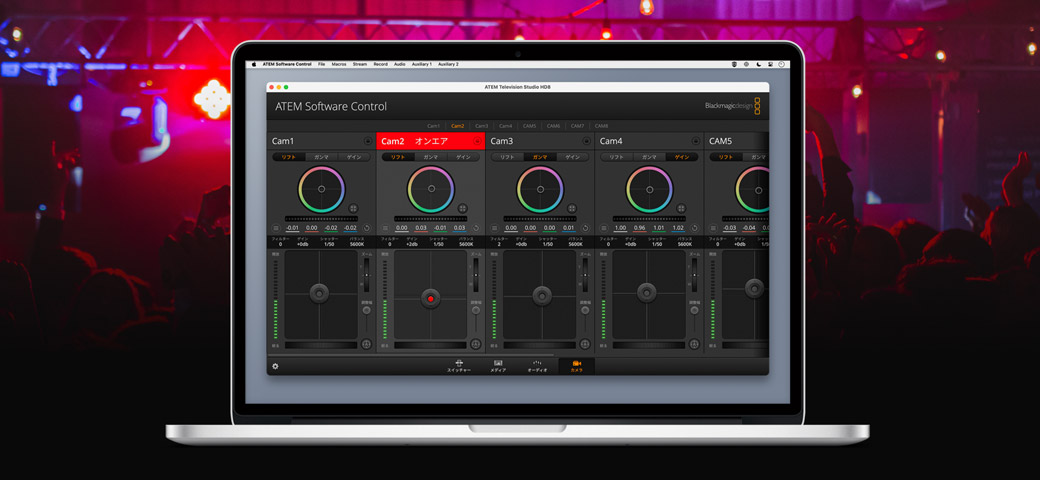Open the Macros menu

(x=339, y=64)
